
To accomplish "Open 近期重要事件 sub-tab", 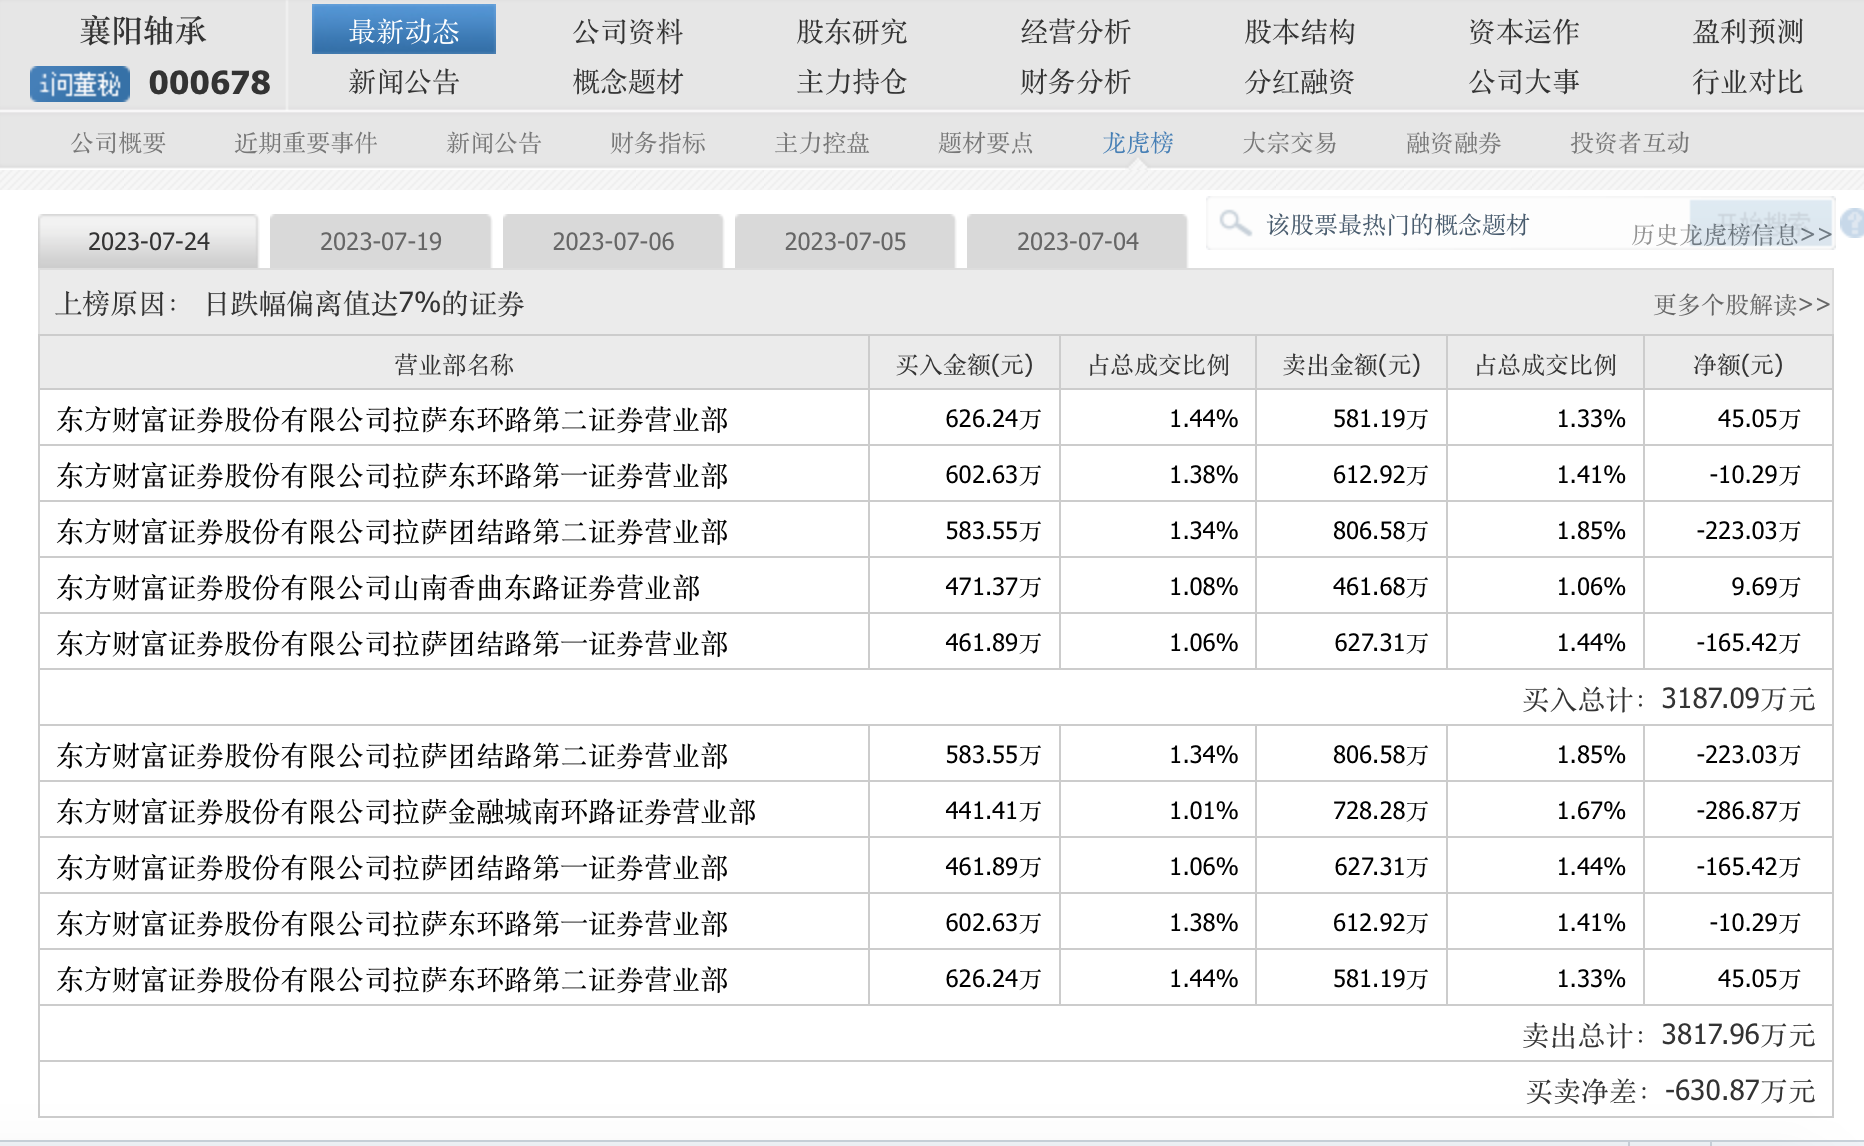I will pyautogui.click(x=306, y=143).
